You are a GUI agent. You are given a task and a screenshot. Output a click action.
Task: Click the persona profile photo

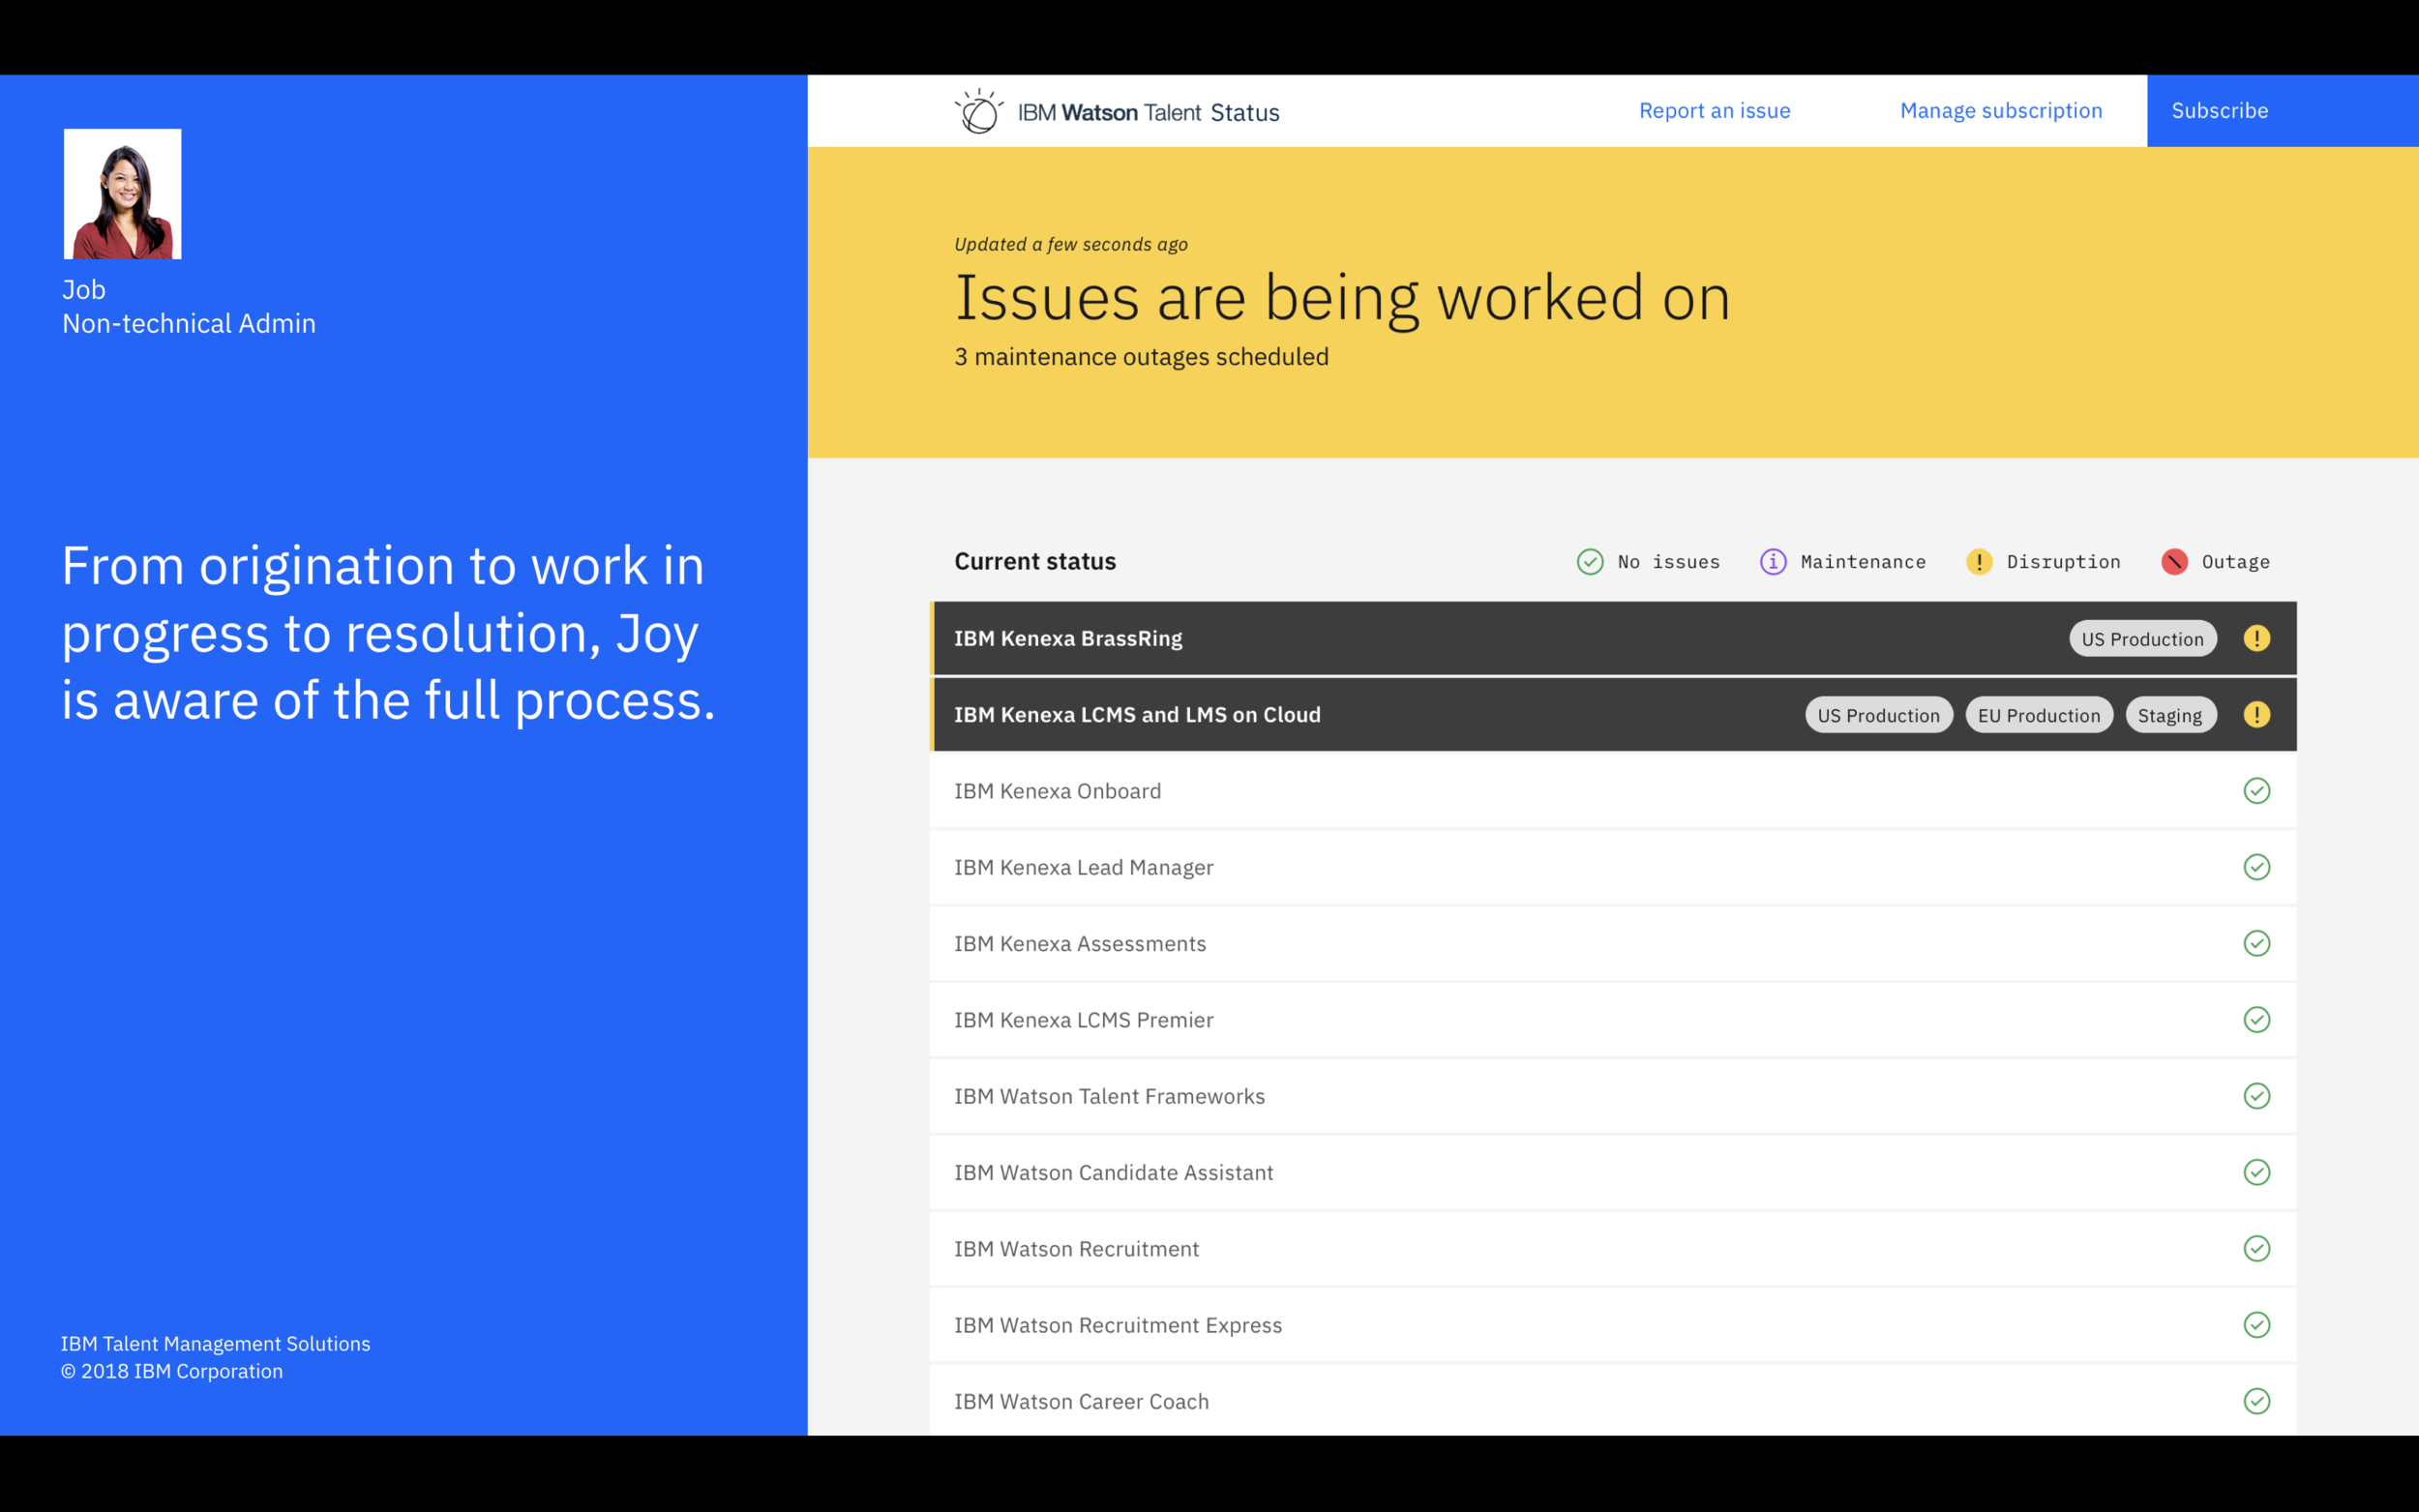click(x=122, y=194)
